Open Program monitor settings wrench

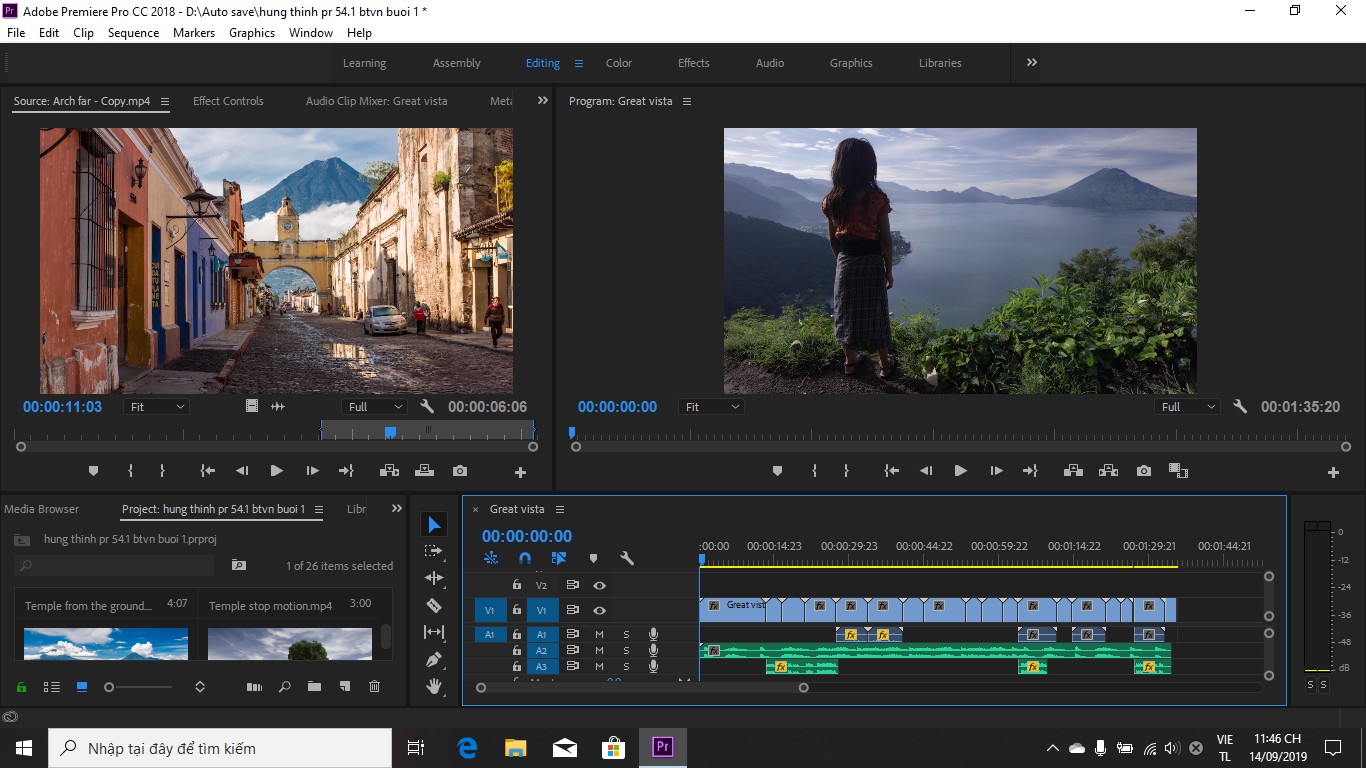pyautogui.click(x=1240, y=407)
